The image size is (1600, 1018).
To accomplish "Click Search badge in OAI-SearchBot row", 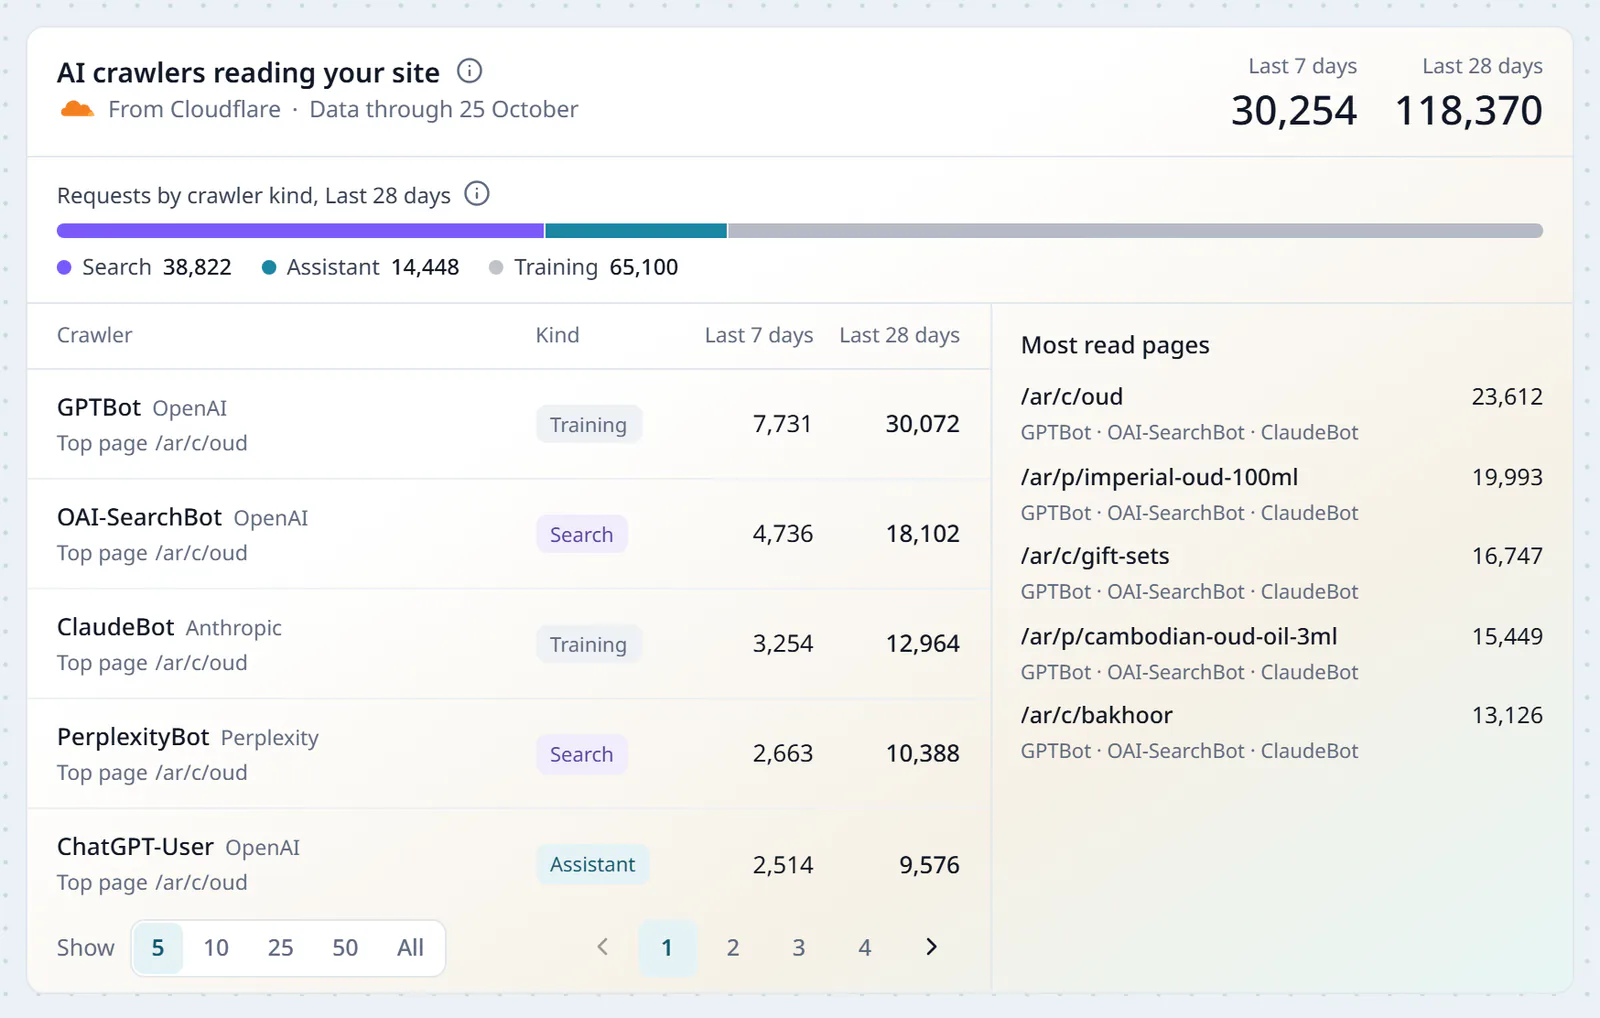I will point(581,534).
